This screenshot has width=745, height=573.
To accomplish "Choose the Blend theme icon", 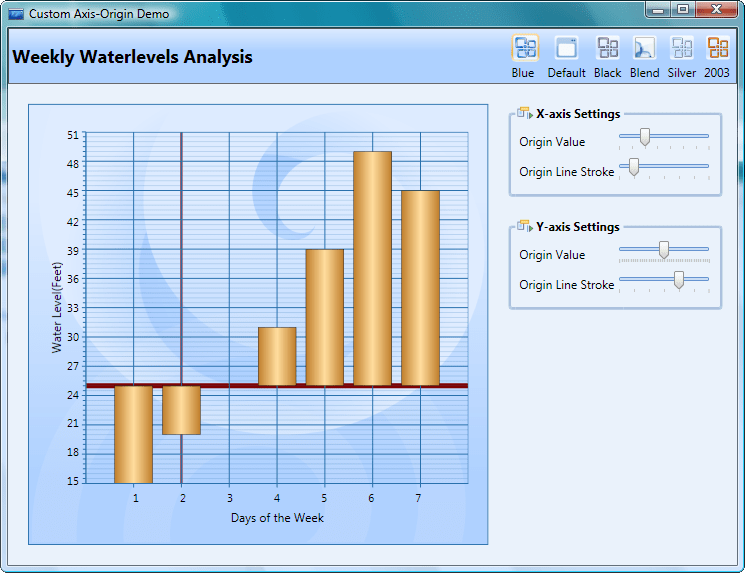I will [x=644, y=48].
